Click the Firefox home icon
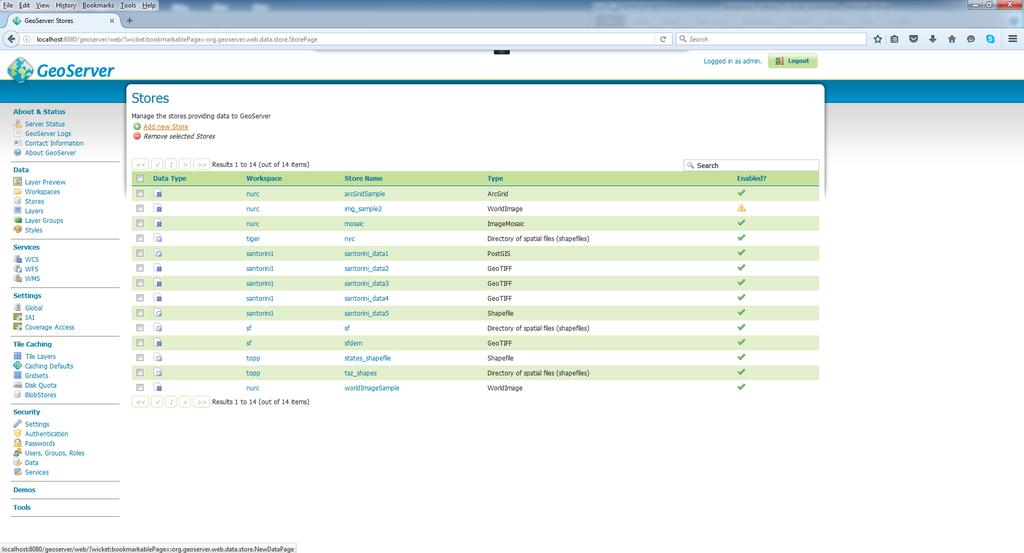This screenshot has height=553, width=1024. (952, 39)
